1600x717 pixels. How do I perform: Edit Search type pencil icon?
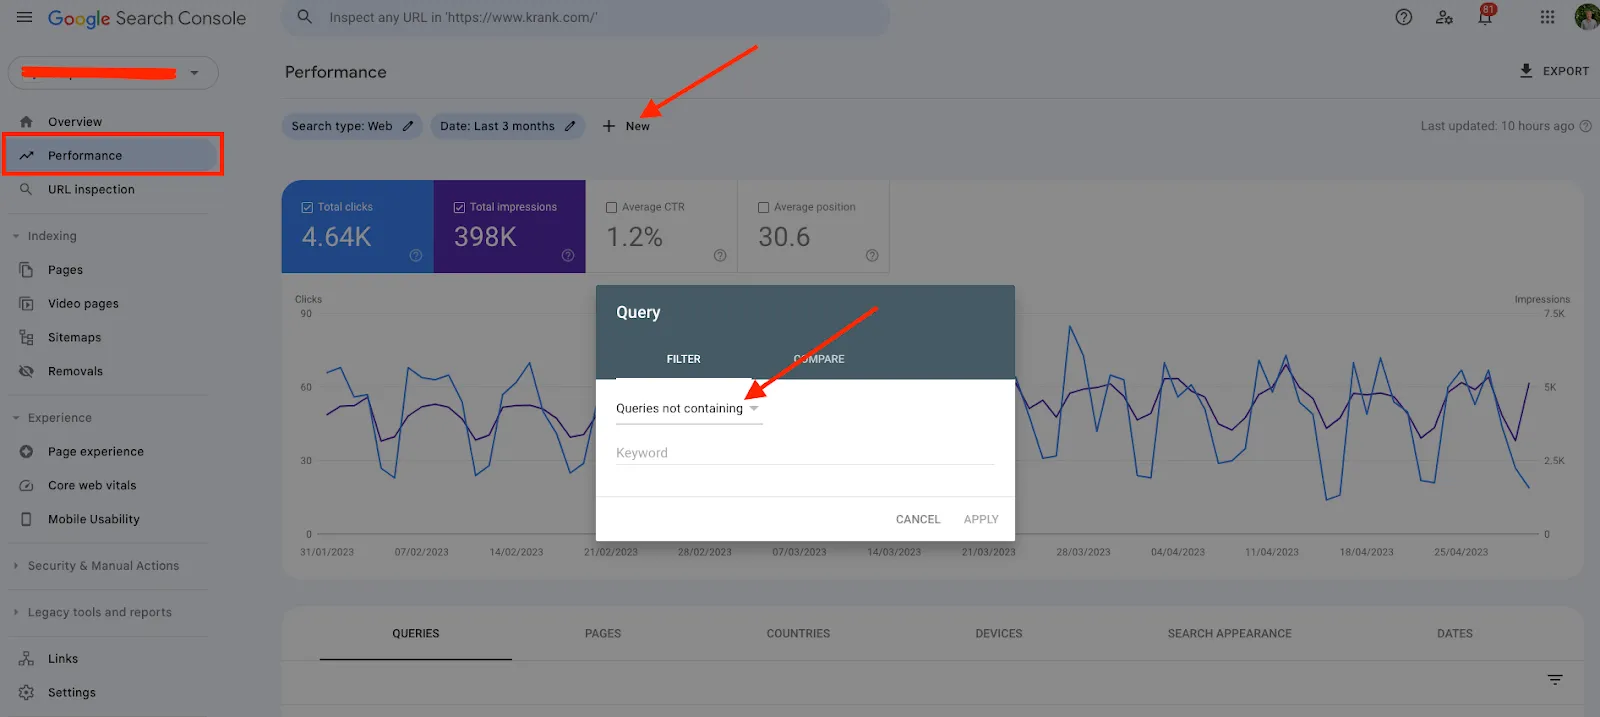408,126
